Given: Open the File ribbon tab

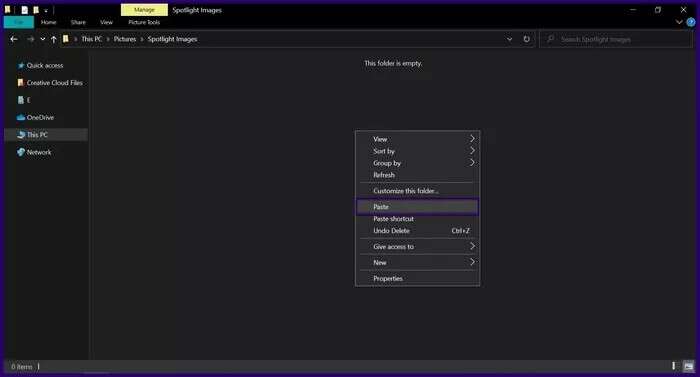Looking at the screenshot, I should point(19,22).
